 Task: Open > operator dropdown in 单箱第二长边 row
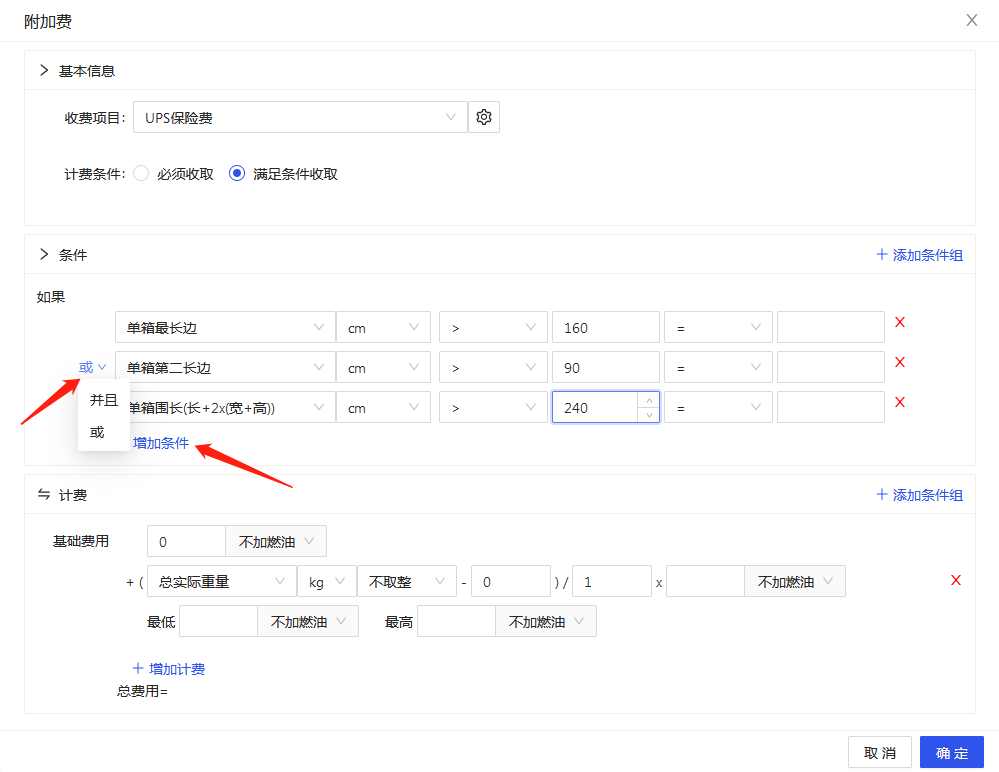[x=493, y=368]
